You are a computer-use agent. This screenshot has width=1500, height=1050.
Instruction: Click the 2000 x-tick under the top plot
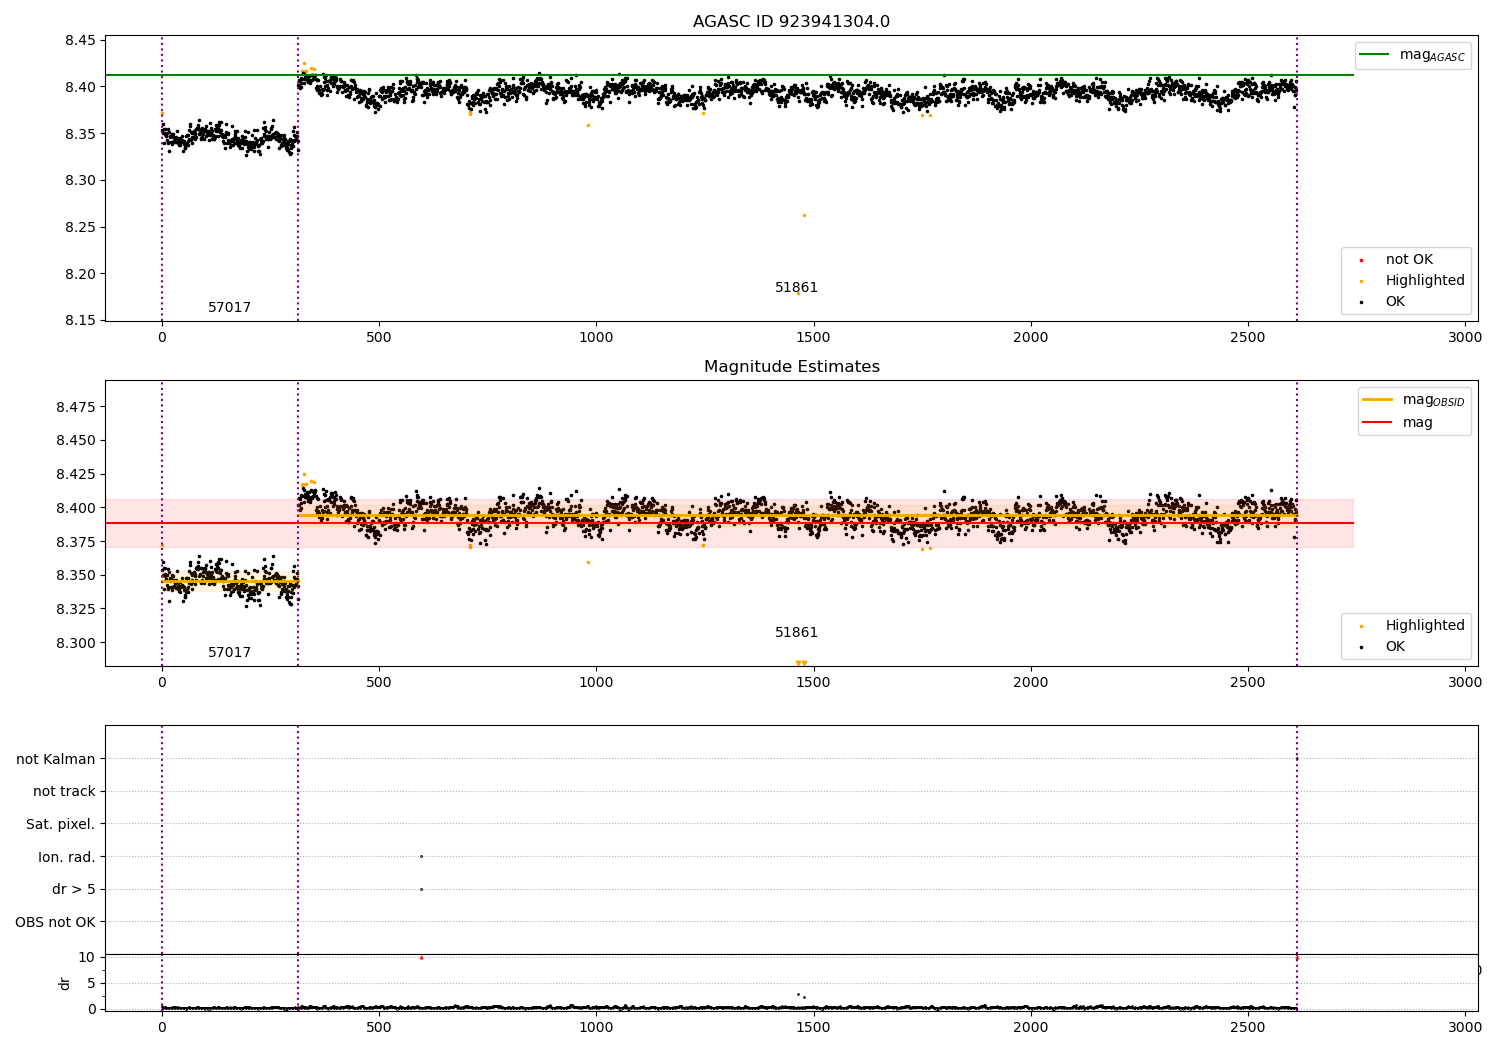[x=1031, y=338]
